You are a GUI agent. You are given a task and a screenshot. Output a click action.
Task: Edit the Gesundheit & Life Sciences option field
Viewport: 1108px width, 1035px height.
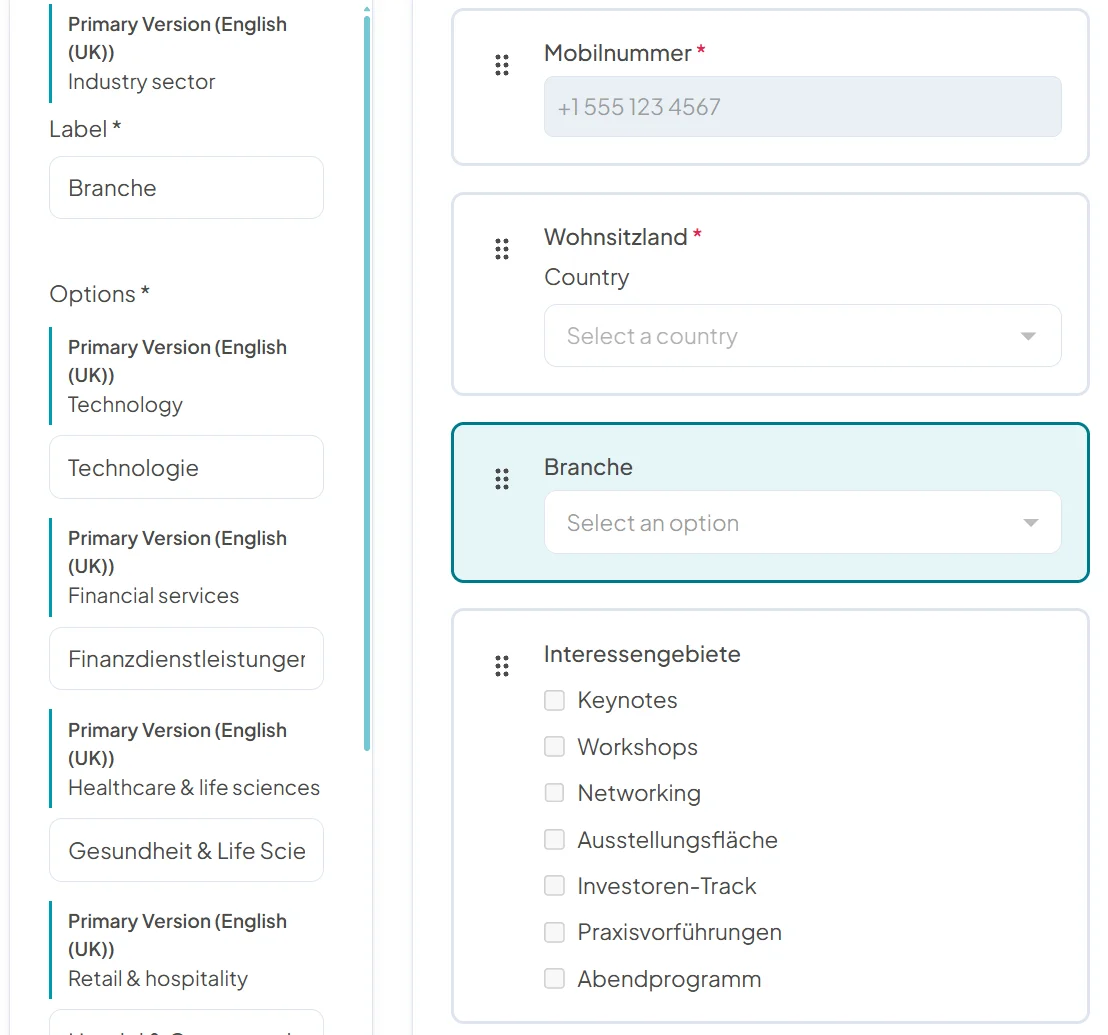187,850
